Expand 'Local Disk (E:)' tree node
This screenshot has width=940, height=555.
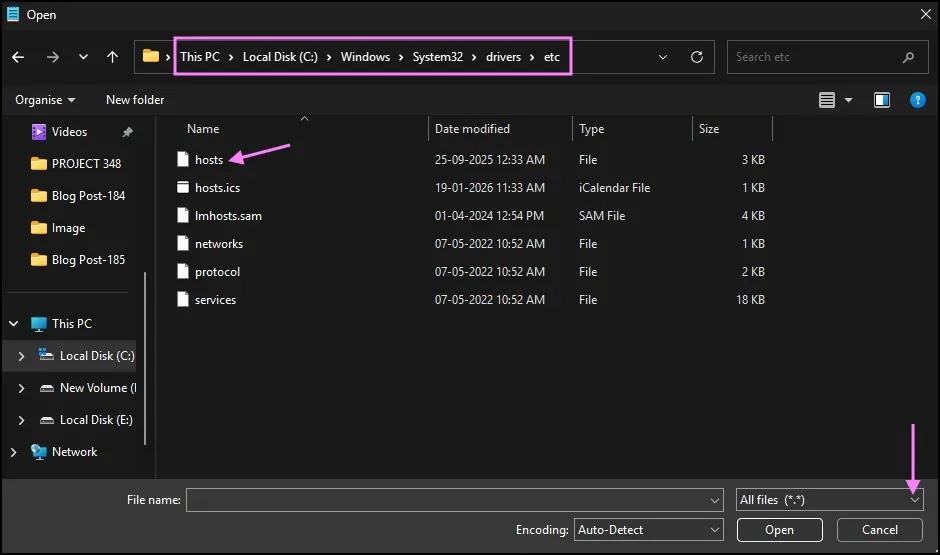[22, 420]
